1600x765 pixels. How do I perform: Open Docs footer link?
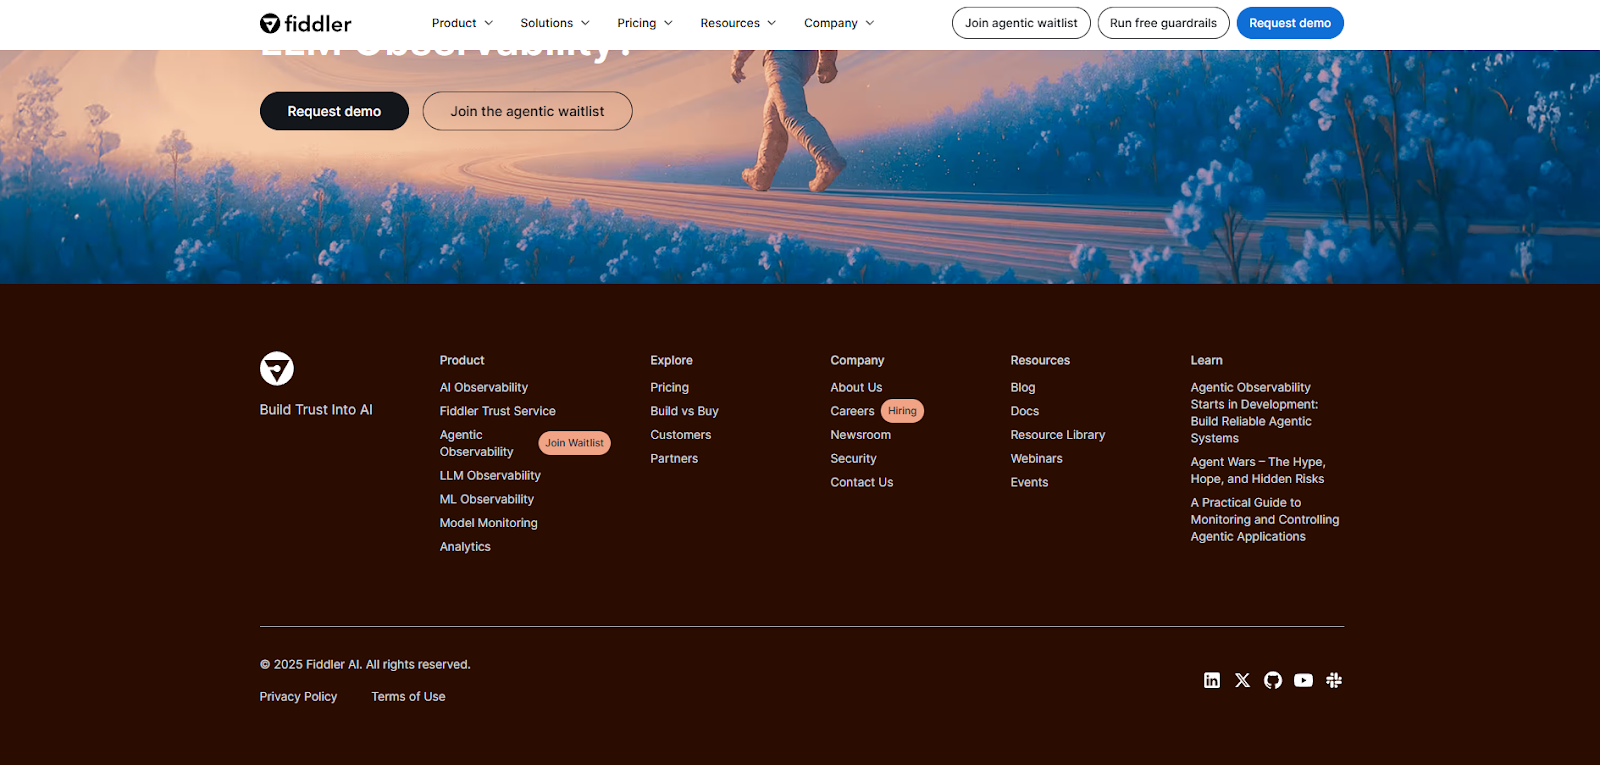1024,411
